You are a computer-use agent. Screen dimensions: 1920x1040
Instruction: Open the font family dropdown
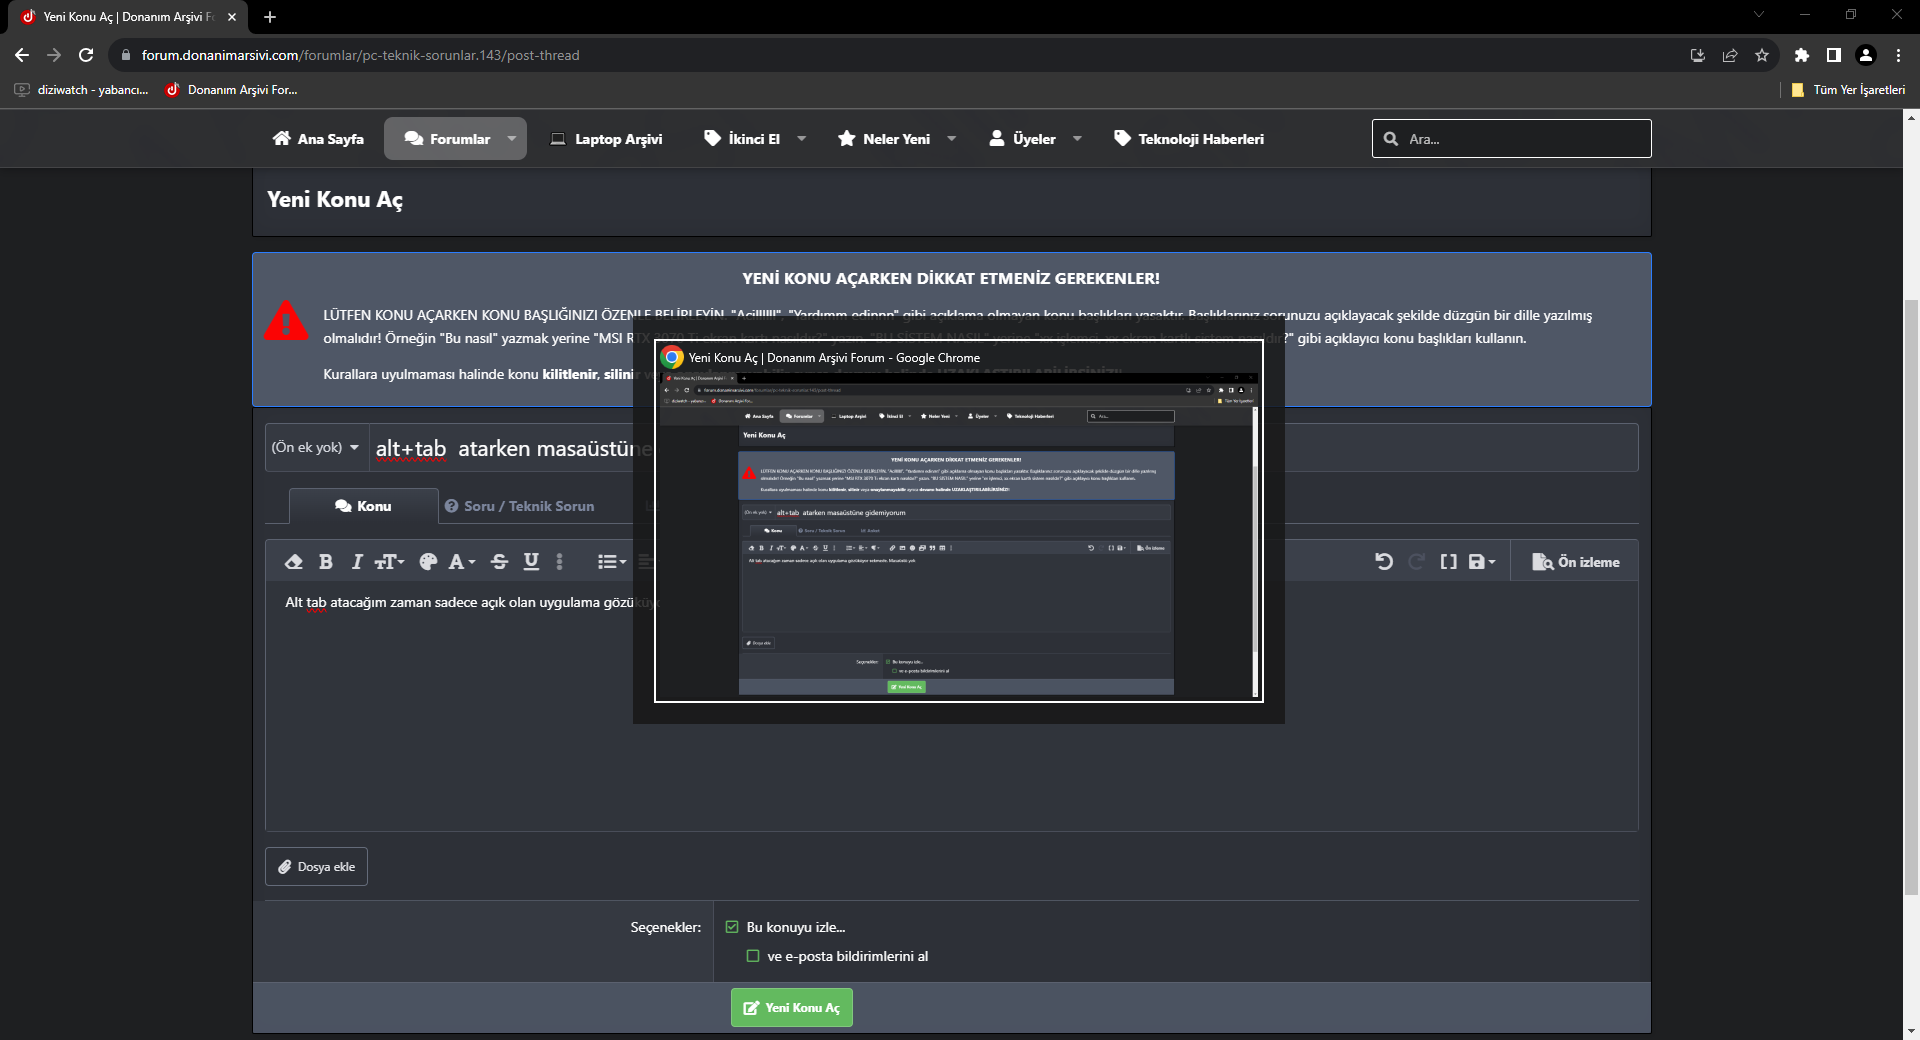point(461,562)
